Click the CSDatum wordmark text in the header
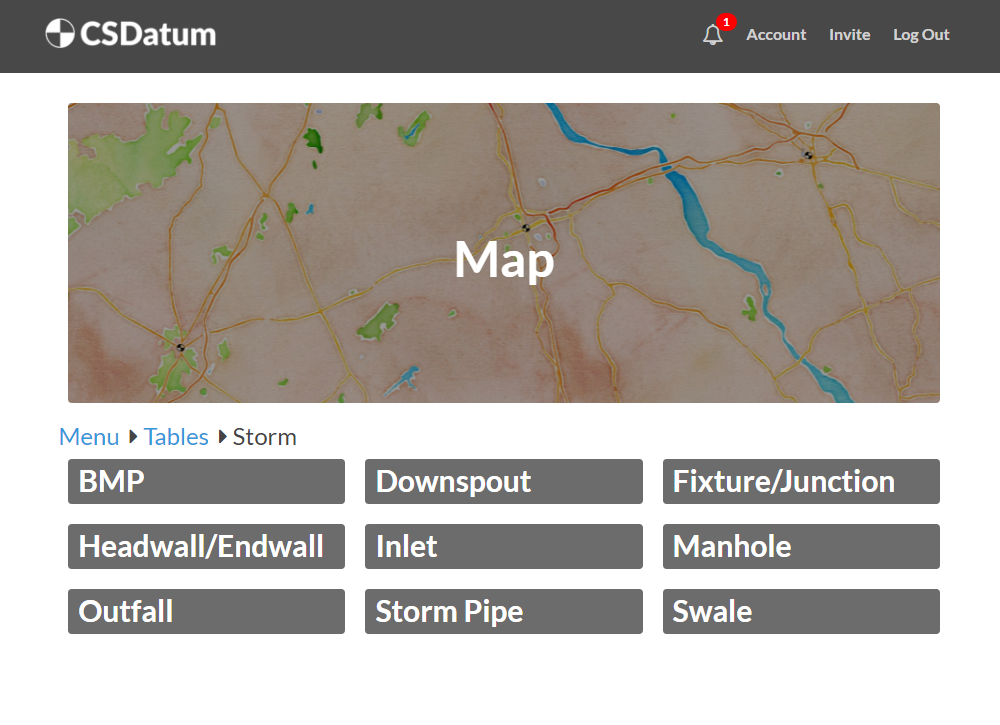 tap(148, 35)
